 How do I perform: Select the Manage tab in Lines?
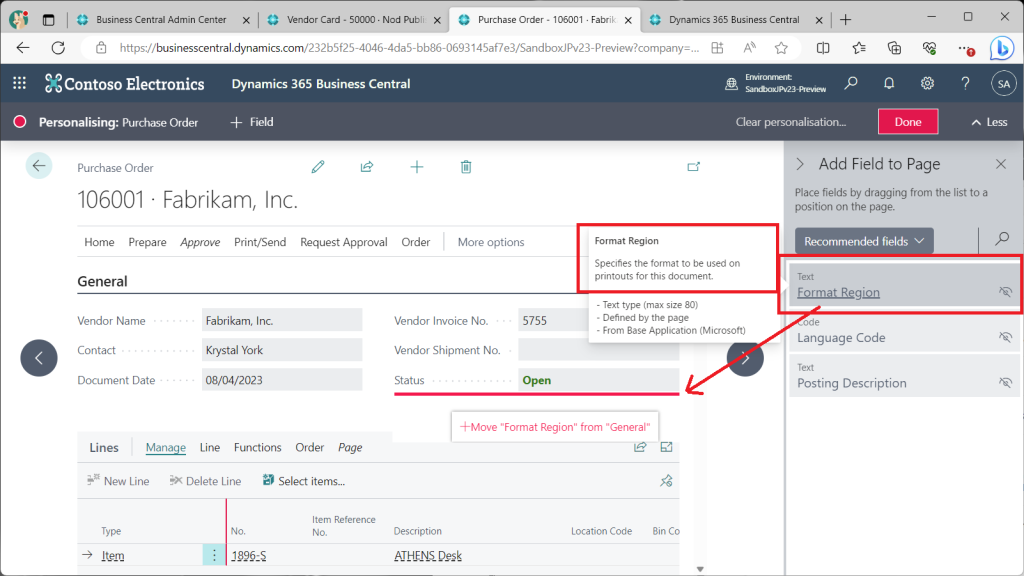tap(166, 447)
